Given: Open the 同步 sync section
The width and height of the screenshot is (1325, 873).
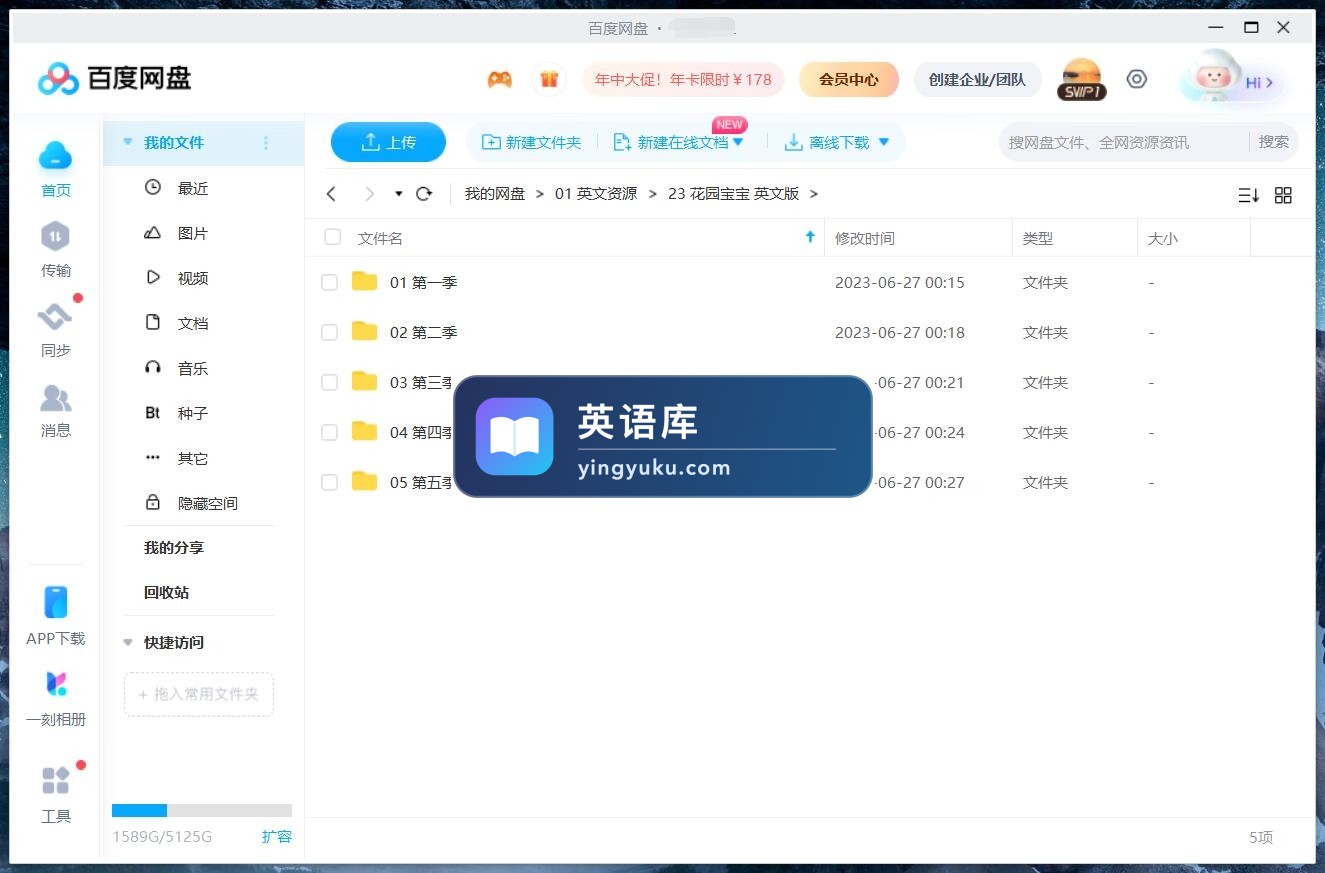Looking at the screenshot, I should (x=56, y=317).
